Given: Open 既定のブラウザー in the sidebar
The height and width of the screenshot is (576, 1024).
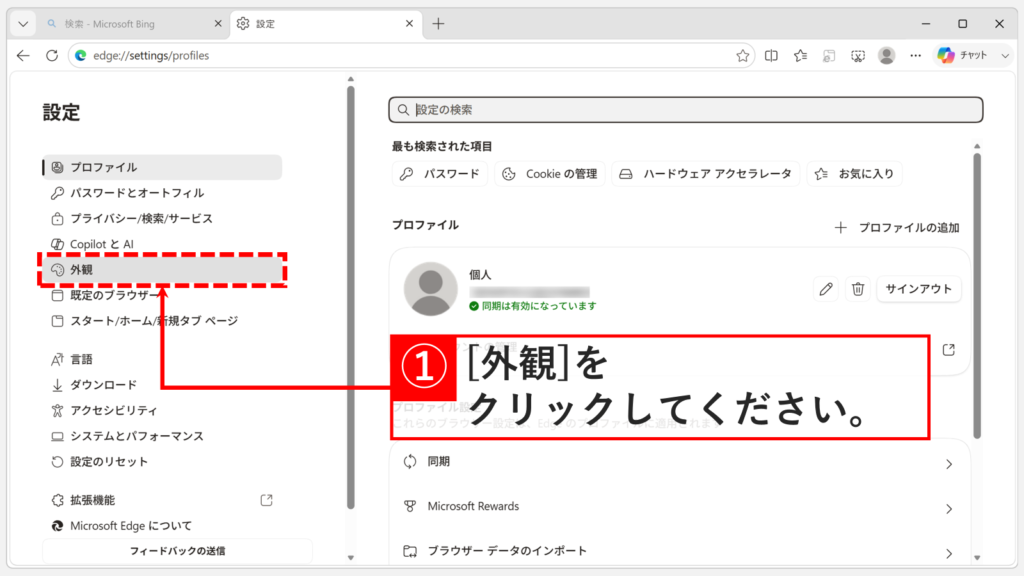Looking at the screenshot, I should click(163, 295).
